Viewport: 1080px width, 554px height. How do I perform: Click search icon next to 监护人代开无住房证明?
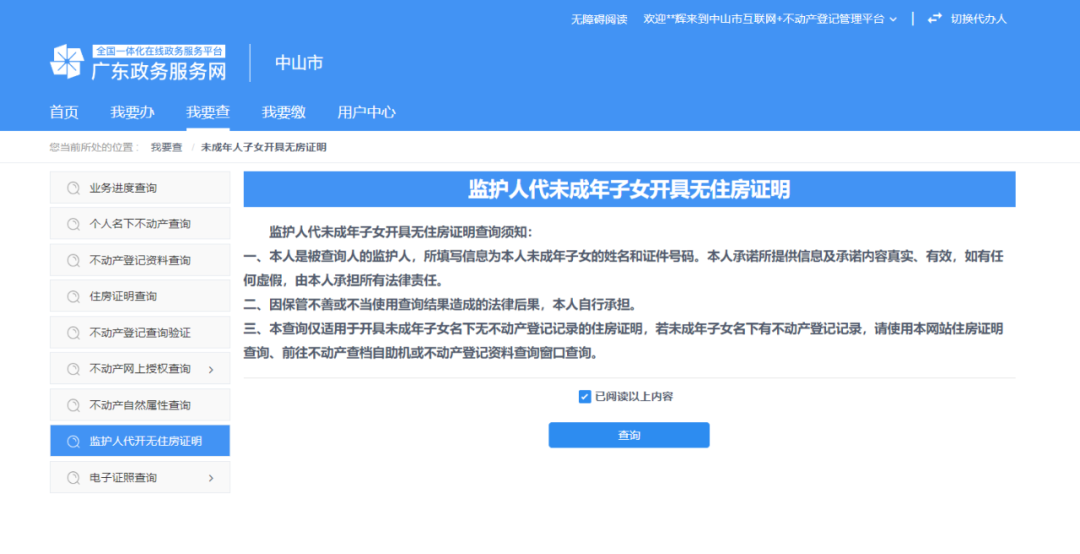[73, 442]
